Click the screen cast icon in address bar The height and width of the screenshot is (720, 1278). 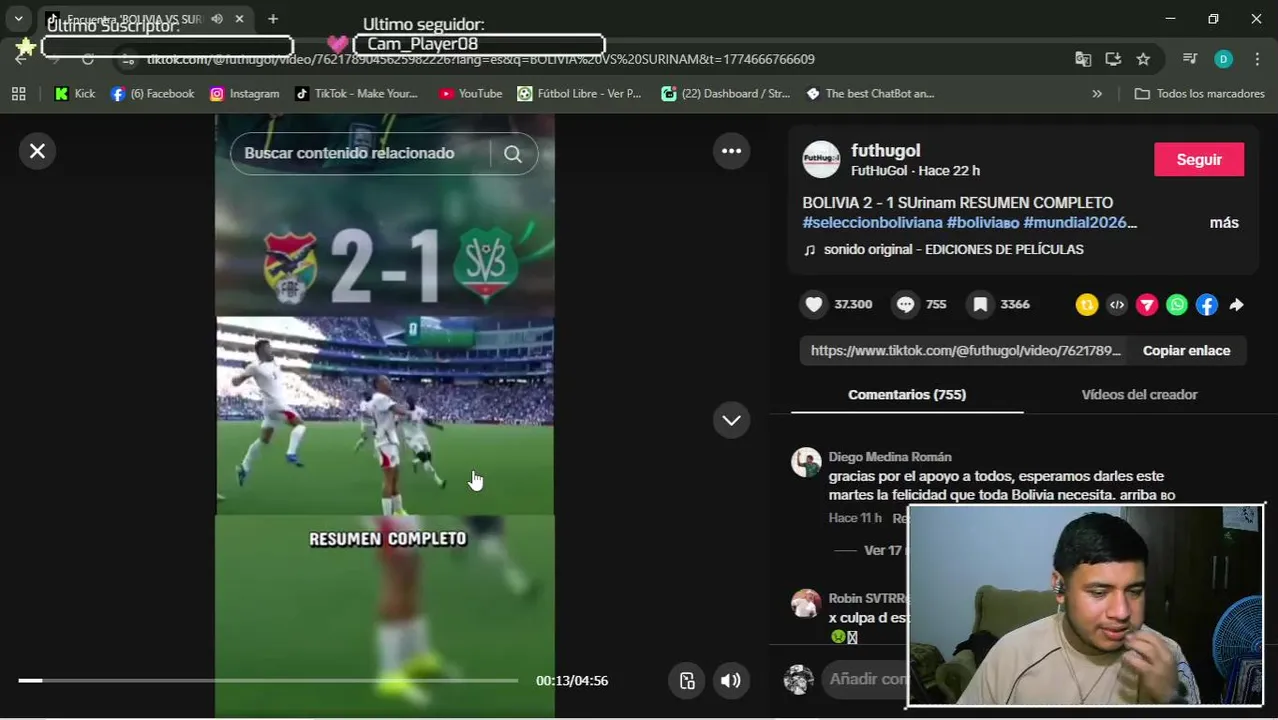(1113, 60)
